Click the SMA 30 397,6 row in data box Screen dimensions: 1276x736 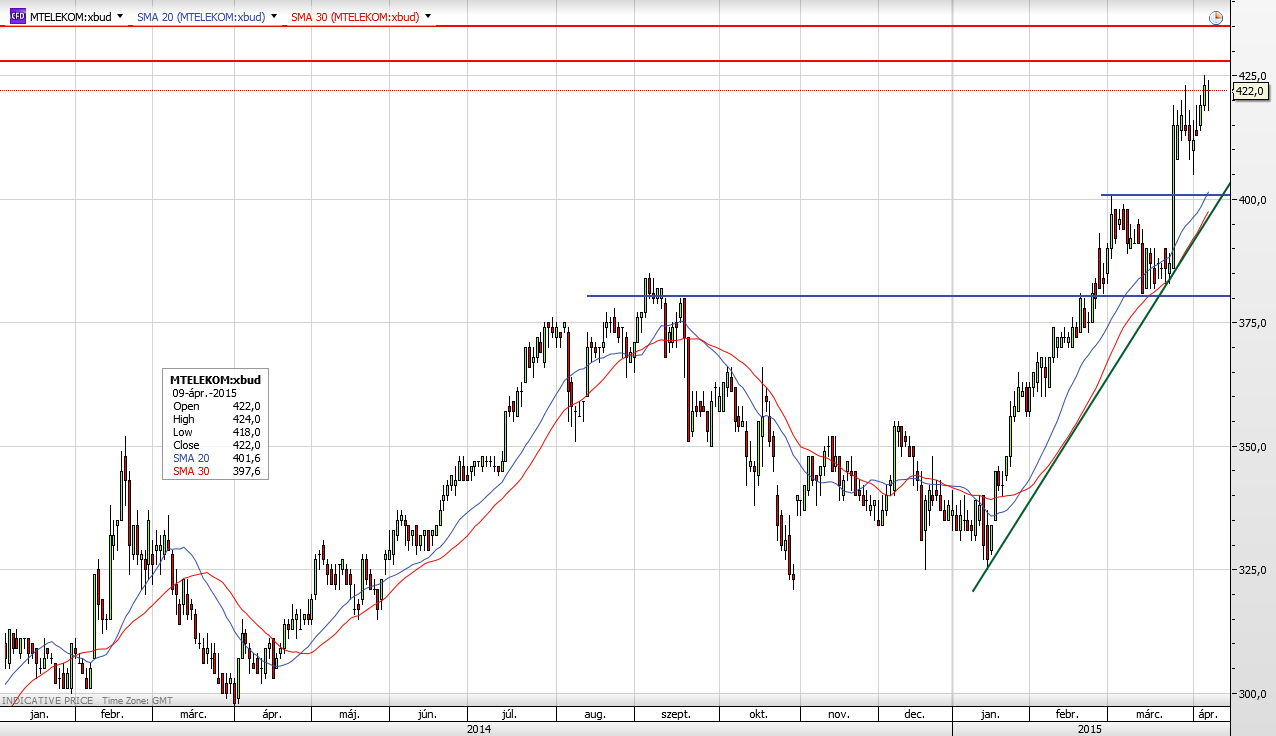coord(217,471)
